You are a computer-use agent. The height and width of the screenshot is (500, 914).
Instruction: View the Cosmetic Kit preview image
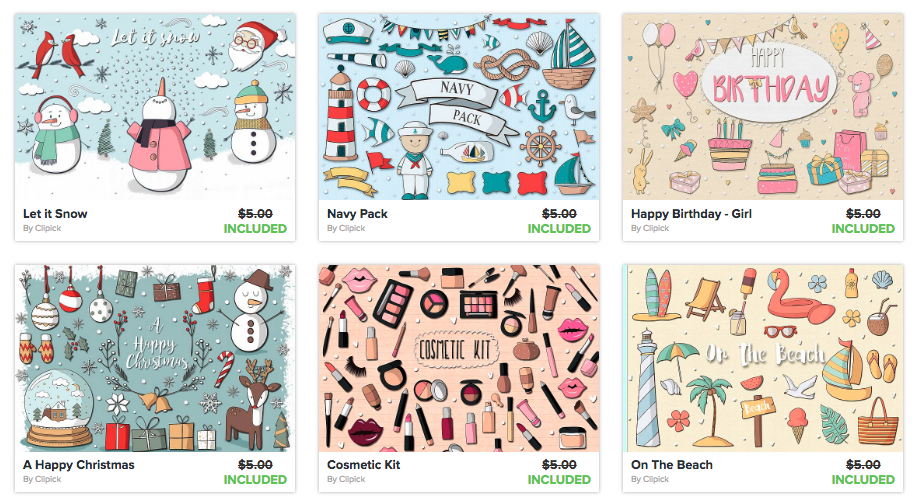click(x=459, y=358)
